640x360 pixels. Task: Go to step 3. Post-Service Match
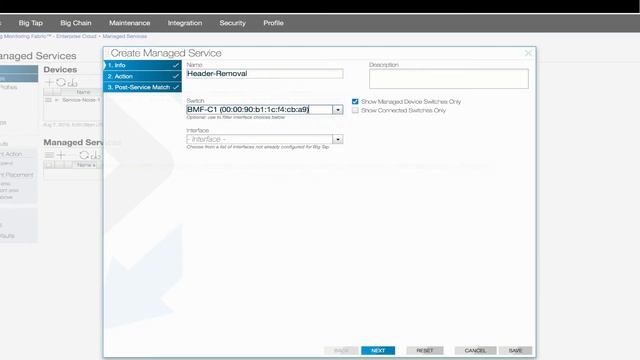(142, 87)
